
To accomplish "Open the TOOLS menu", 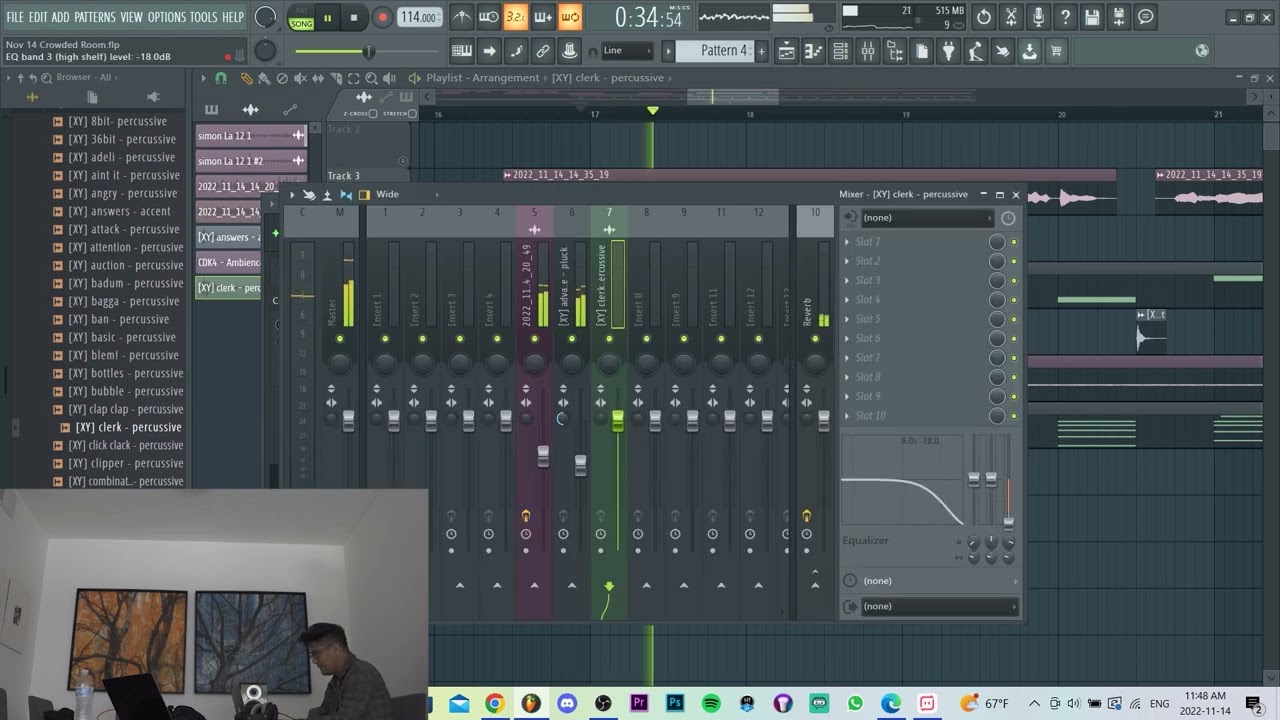I will pos(204,17).
